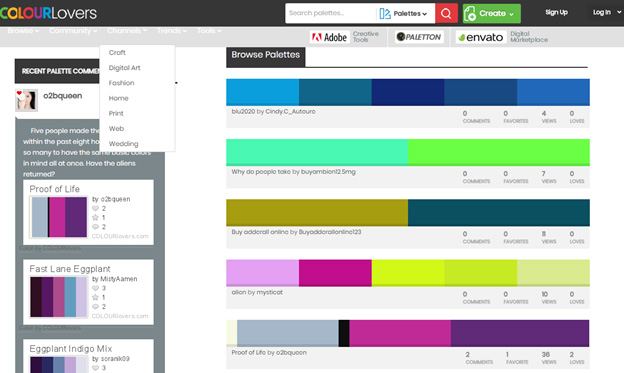The image size is (624, 373).
Task: Click the comments bubble icon in Fast Lane Eggplant card
Action: coord(95,306)
